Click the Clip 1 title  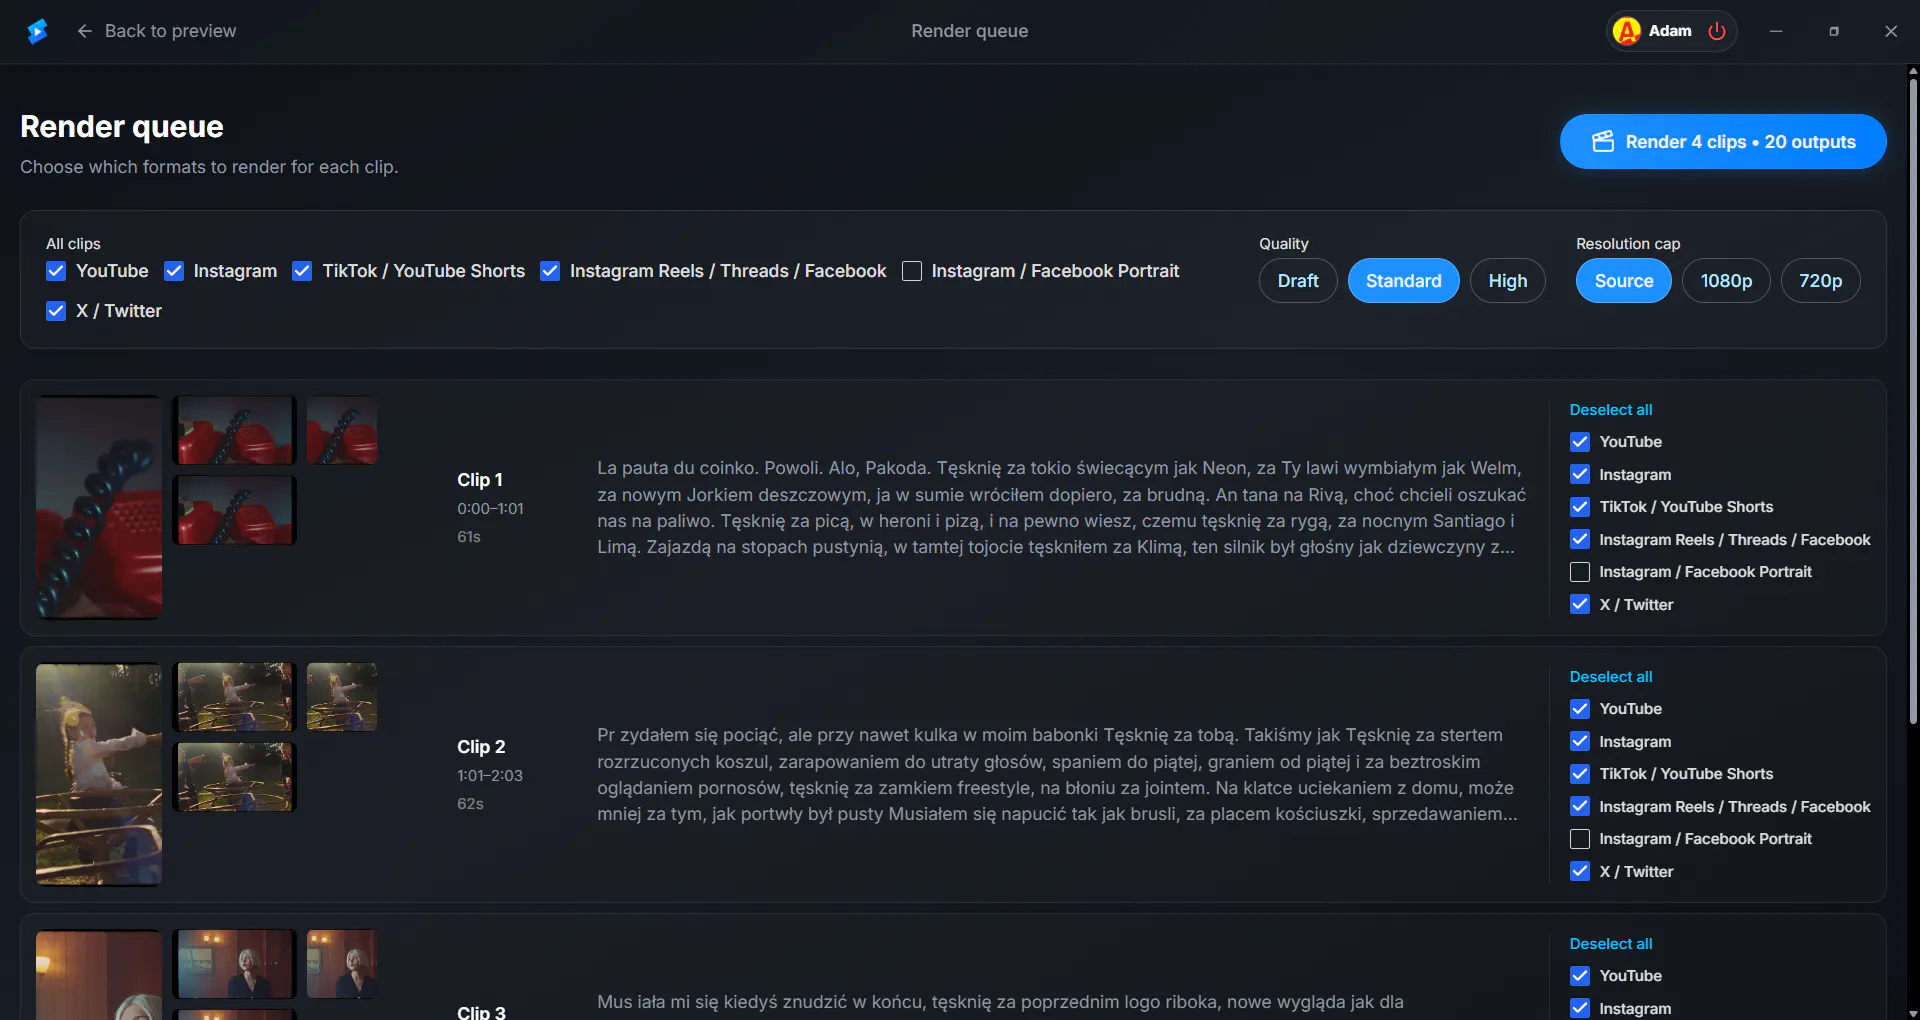480,480
